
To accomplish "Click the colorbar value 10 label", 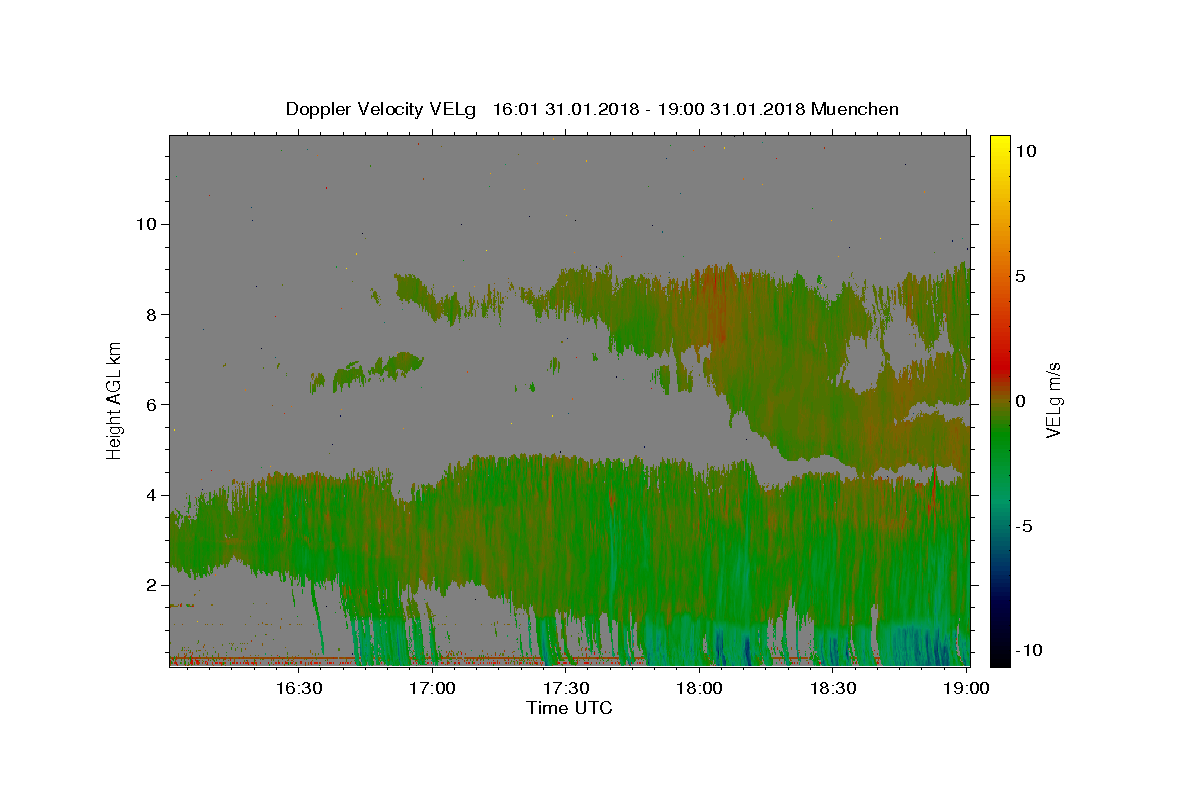I will (1026, 151).
